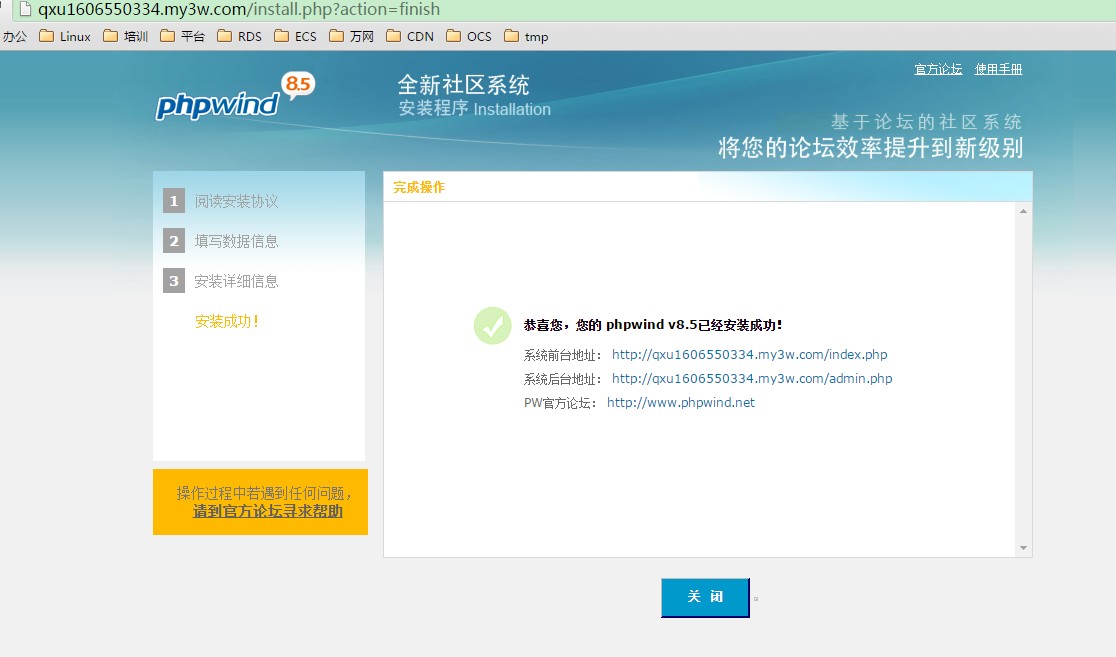Click the 系统后台地址 label
Image resolution: width=1116 pixels, height=657 pixels.
pos(562,379)
